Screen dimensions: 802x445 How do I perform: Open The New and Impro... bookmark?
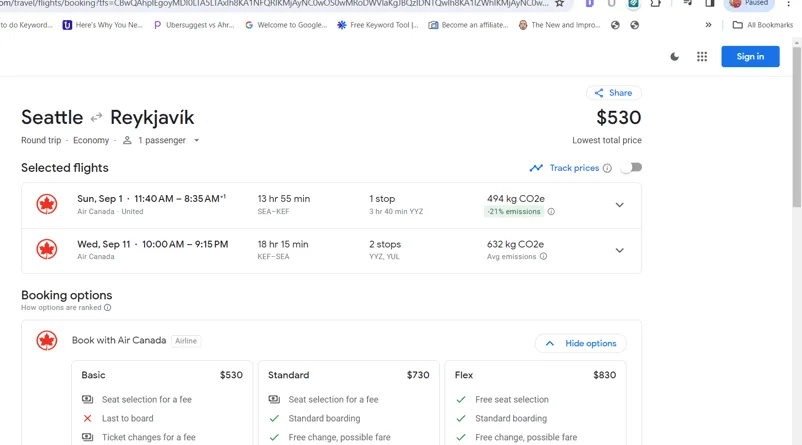coord(560,25)
